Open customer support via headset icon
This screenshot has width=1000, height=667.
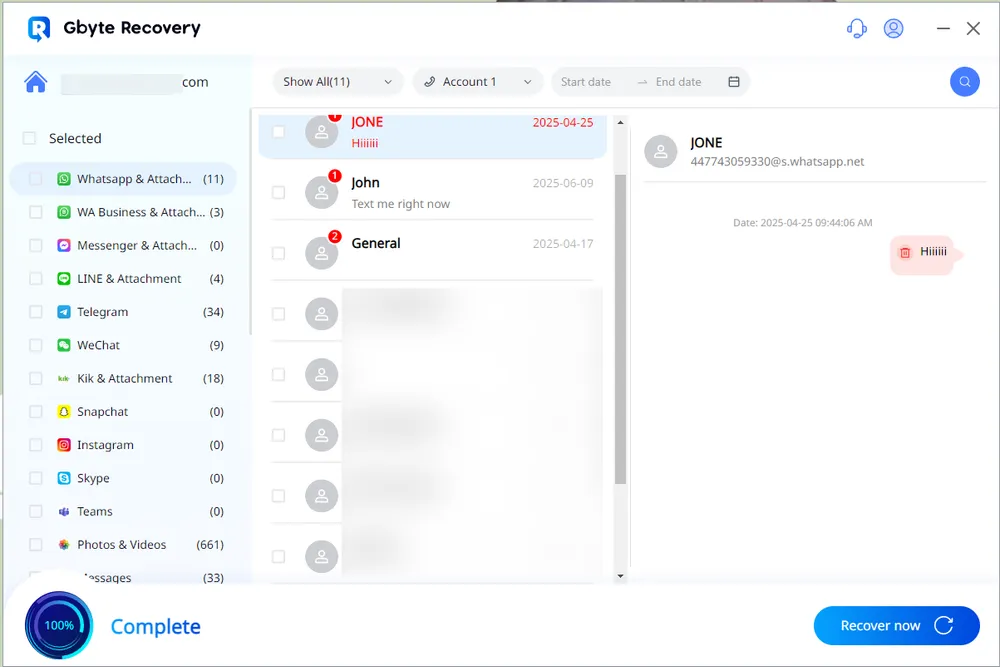click(856, 29)
